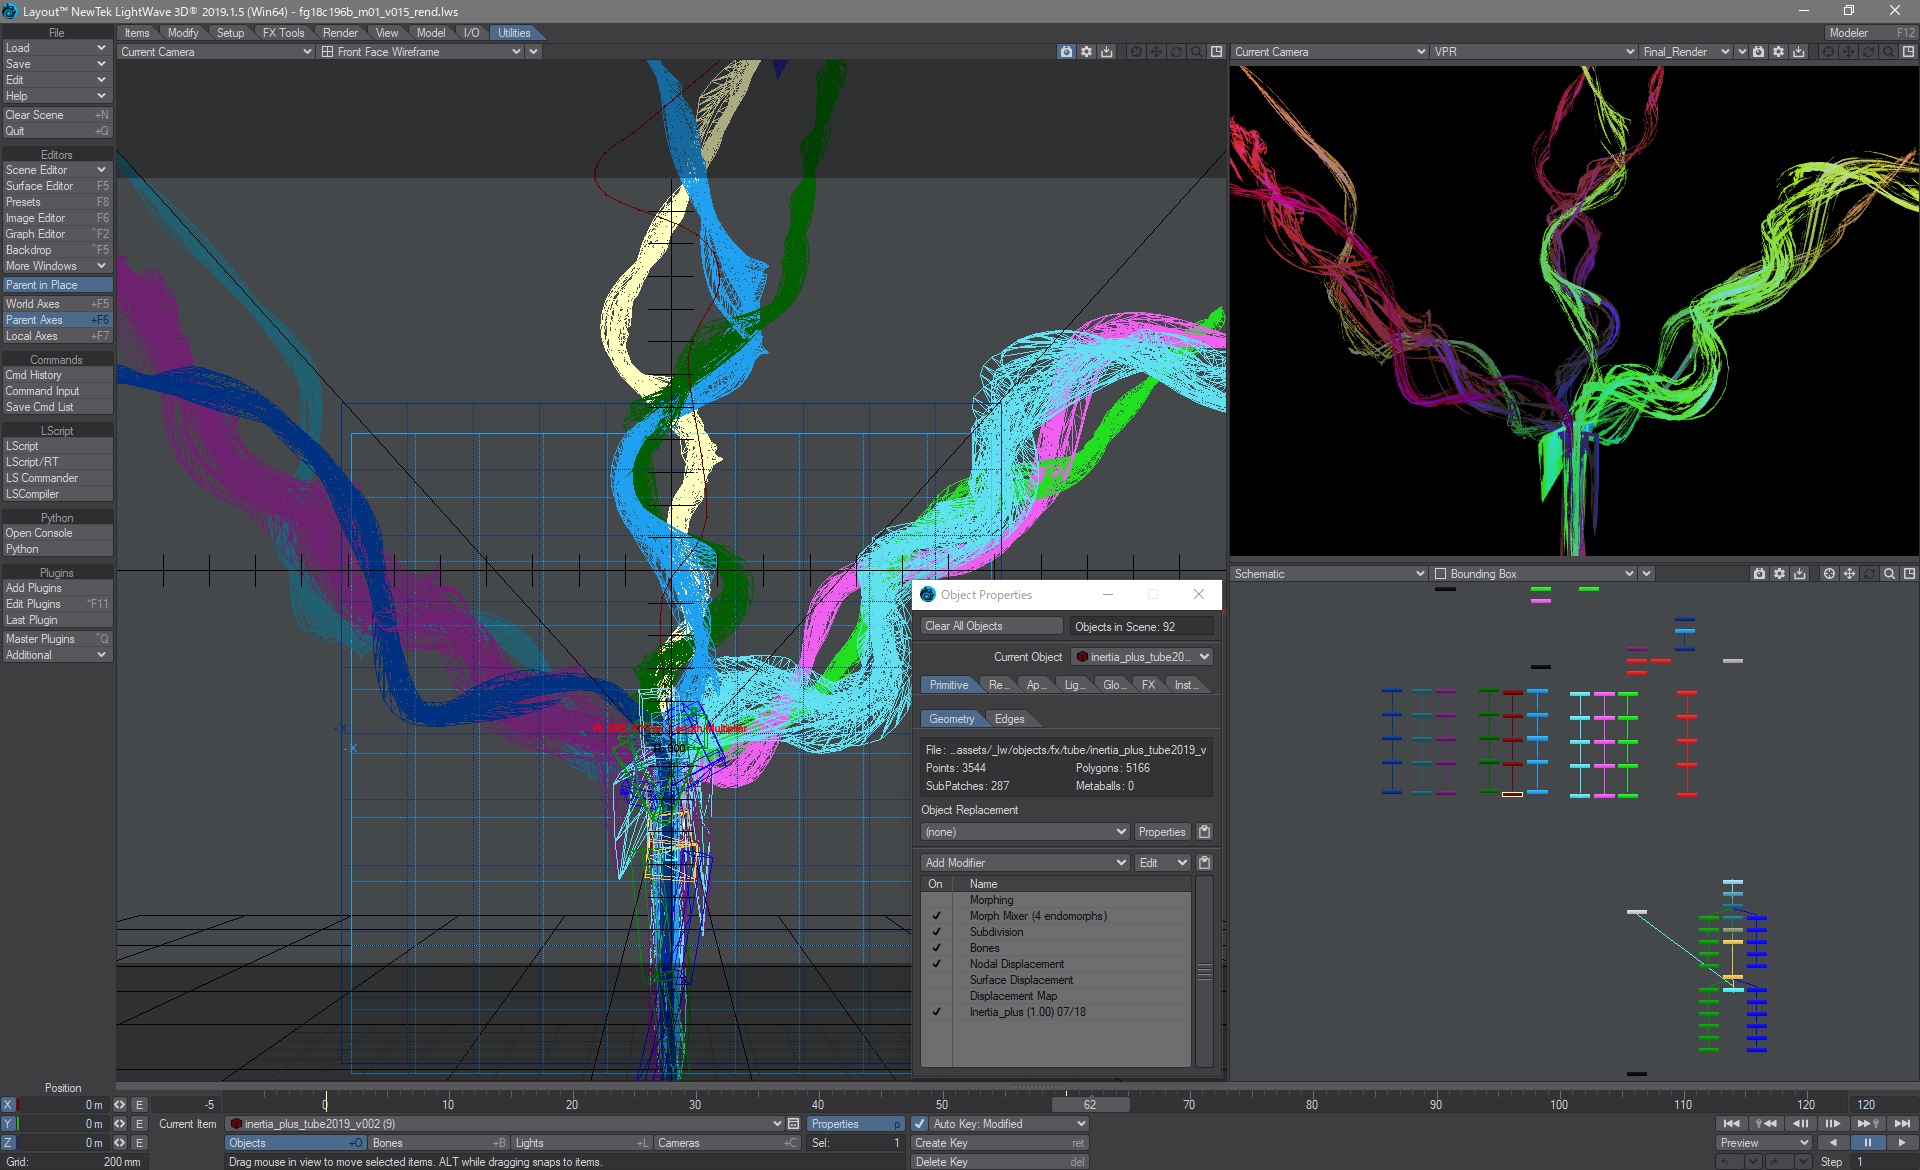Select the Geometry tab in Object Properties
The image size is (1920, 1170).
point(950,717)
